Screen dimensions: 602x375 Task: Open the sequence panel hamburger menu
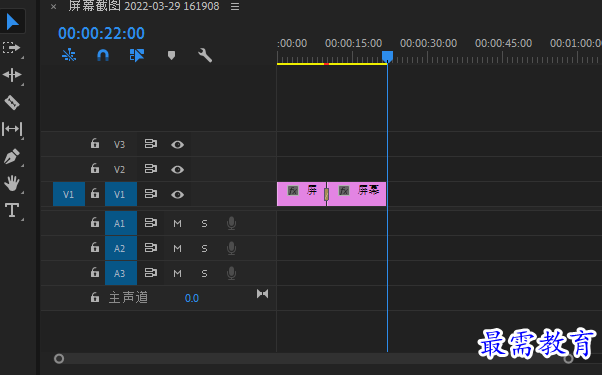(235, 7)
